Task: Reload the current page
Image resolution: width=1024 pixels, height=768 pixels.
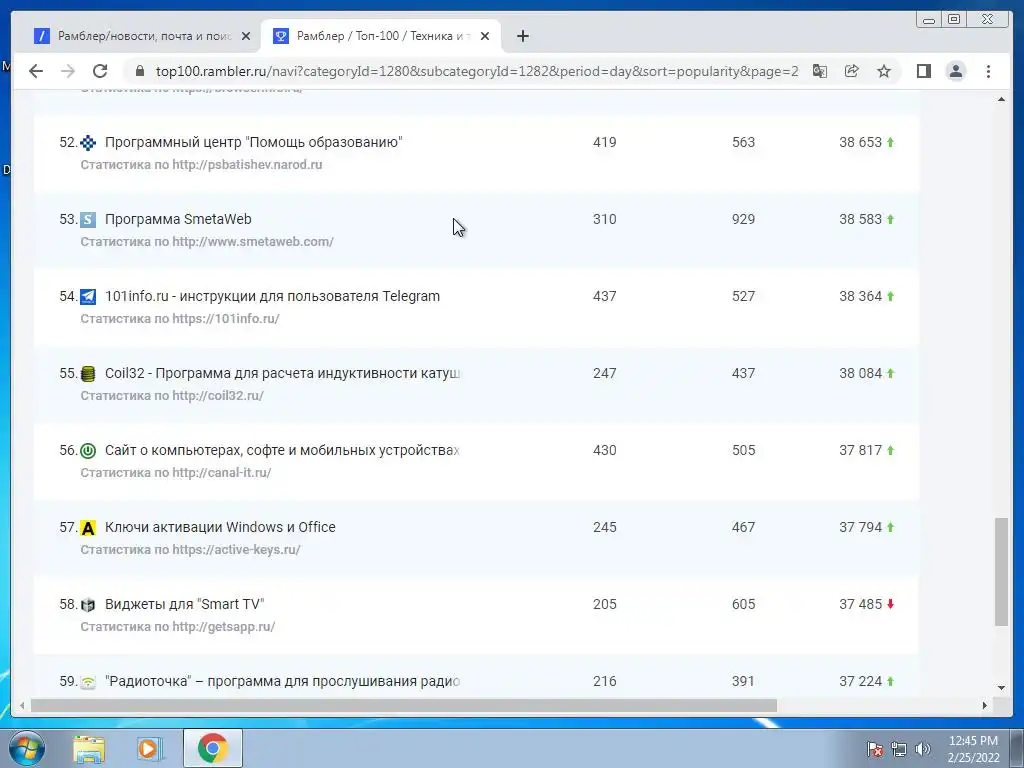Action: [x=100, y=71]
